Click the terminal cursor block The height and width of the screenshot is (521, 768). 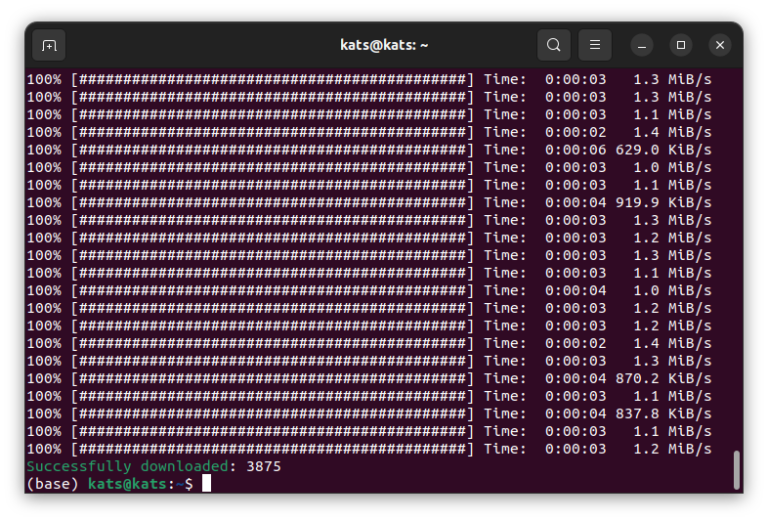[206, 484]
